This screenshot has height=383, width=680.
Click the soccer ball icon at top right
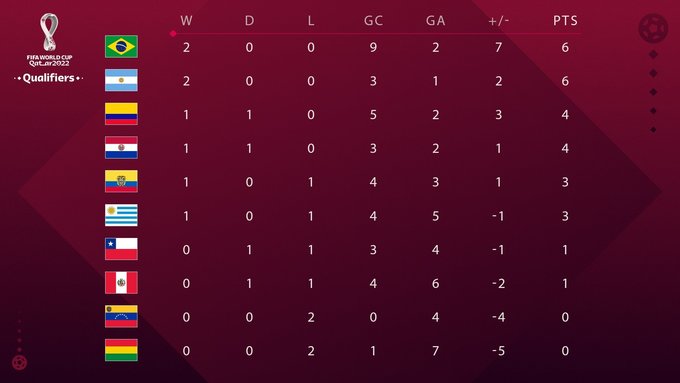653,28
